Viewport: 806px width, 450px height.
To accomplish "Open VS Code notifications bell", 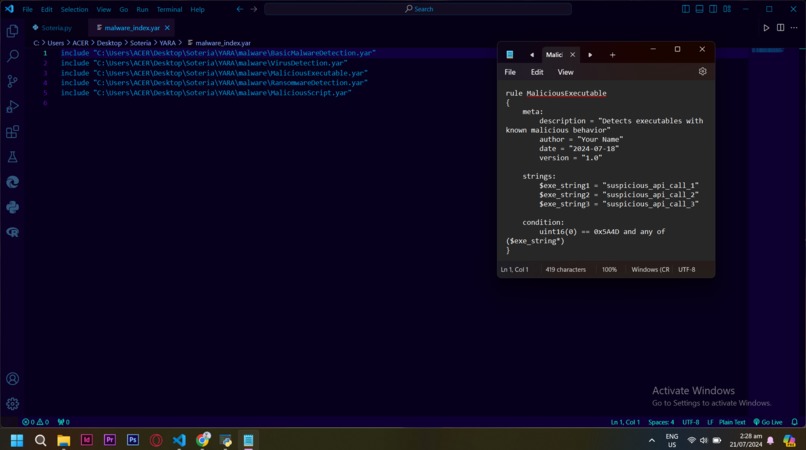I will click(794, 422).
